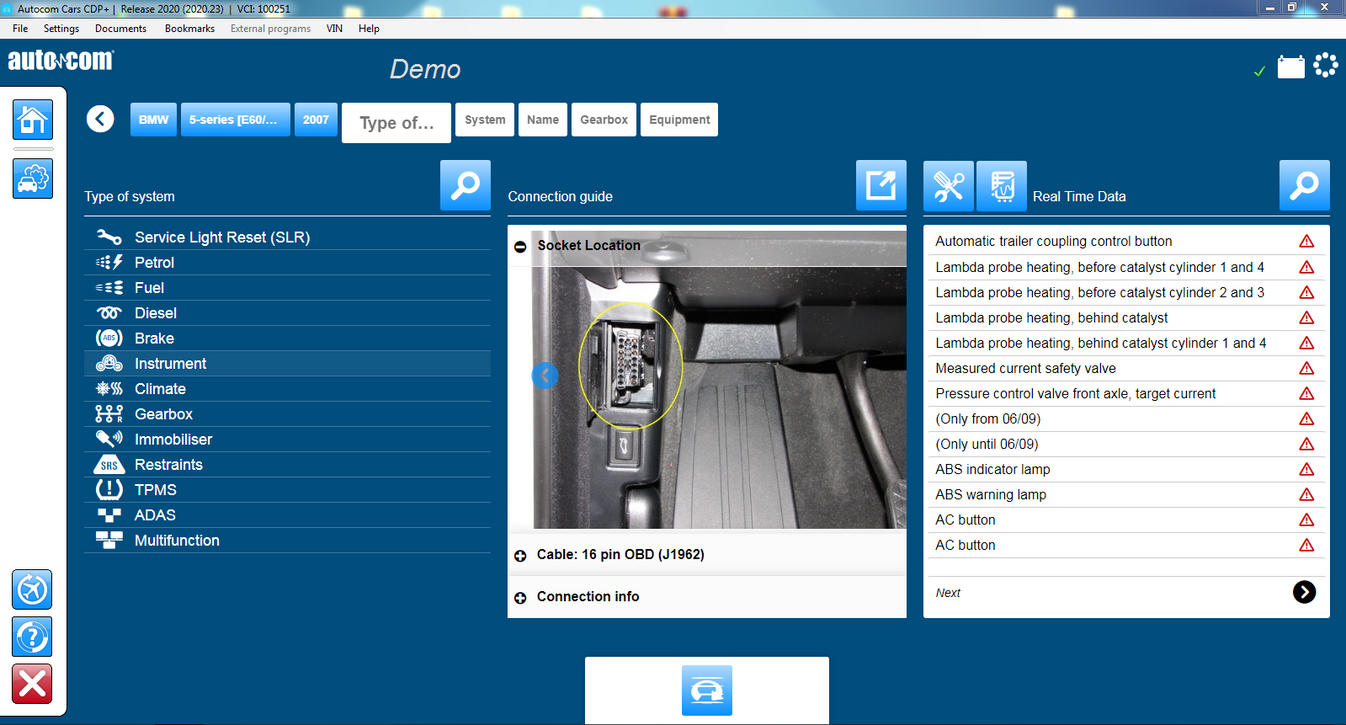Open the Settings menu
Screen dimensions: 1346x725
coord(61,28)
